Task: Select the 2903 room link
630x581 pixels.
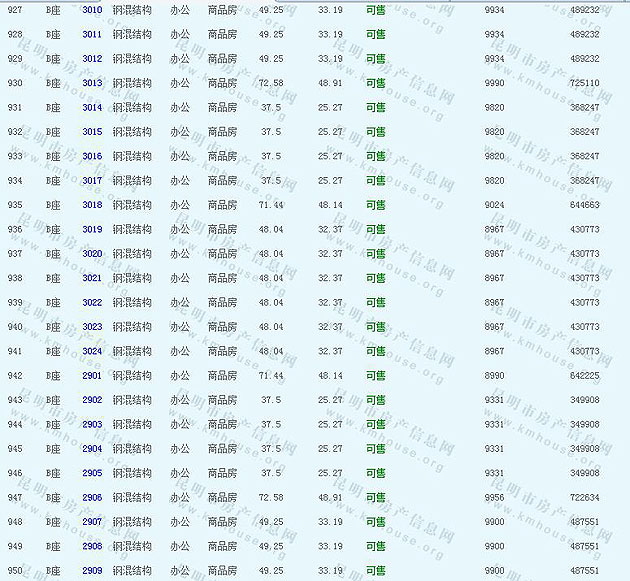Action: pos(92,424)
